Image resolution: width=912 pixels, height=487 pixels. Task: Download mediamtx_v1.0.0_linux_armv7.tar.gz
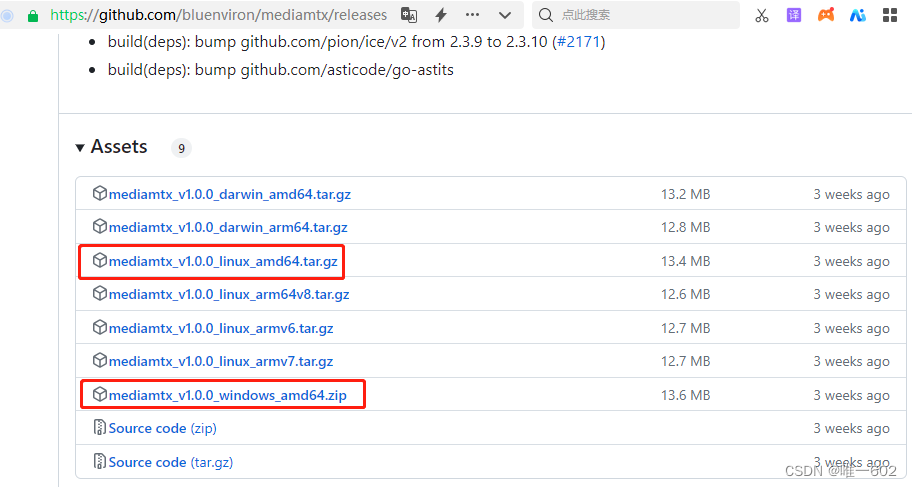(221, 362)
